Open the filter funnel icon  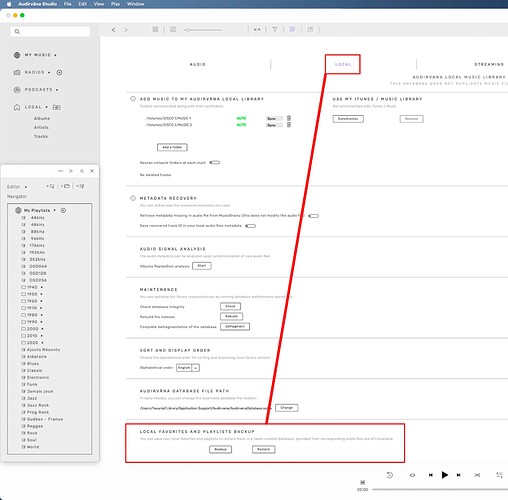pyautogui.click(x=275, y=29)
